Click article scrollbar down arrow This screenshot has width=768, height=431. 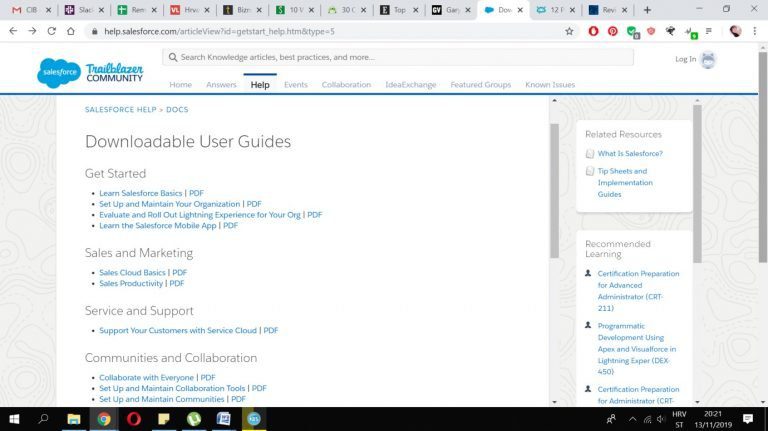(554, 402)
